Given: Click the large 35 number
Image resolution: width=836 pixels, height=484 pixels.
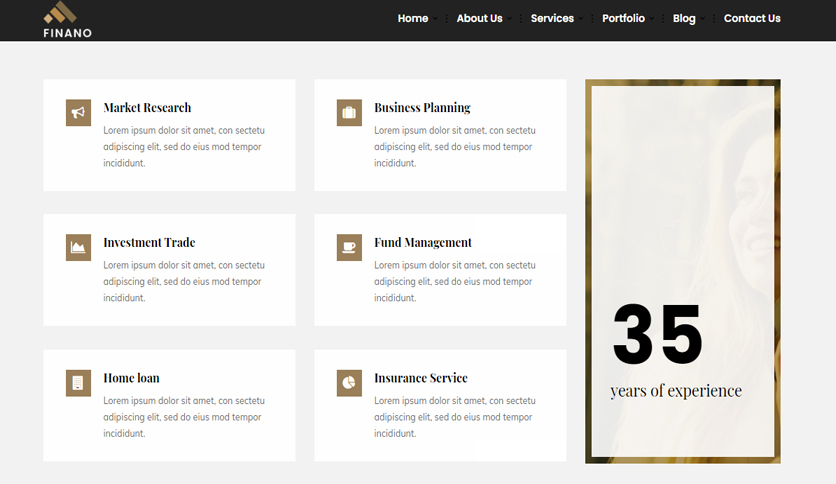Looking at the screenshot, I should pyautogui.click(x=657, y=334).
